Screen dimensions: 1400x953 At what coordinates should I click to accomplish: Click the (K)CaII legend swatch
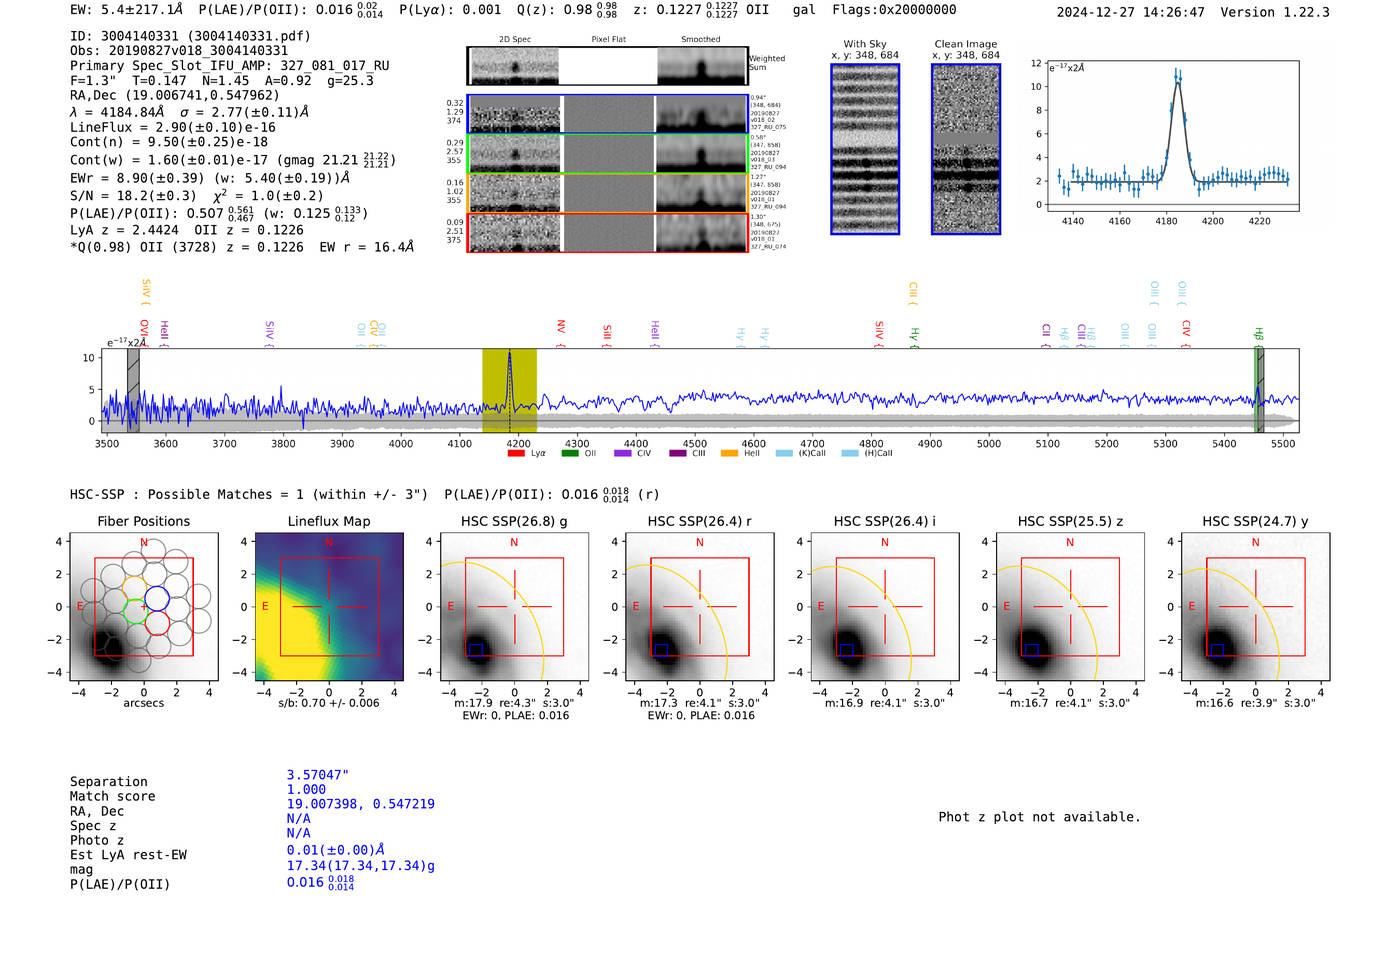coord(784,454)
